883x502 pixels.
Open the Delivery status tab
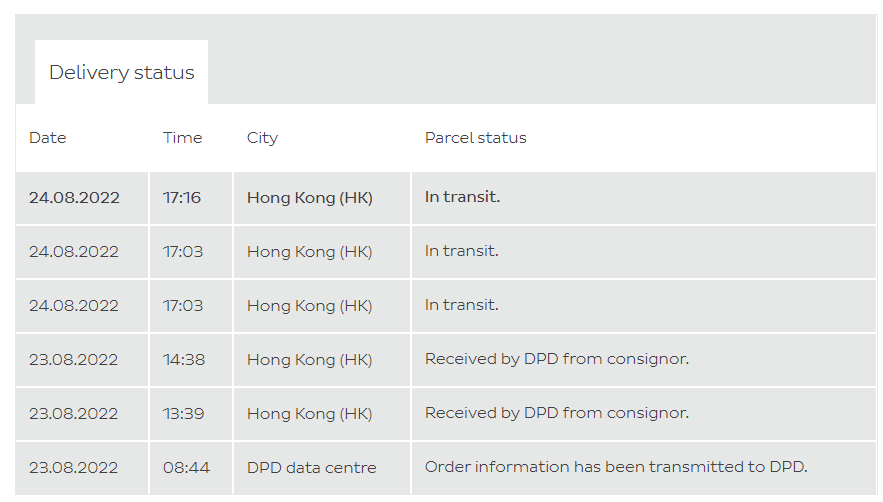tap(121, 73)
